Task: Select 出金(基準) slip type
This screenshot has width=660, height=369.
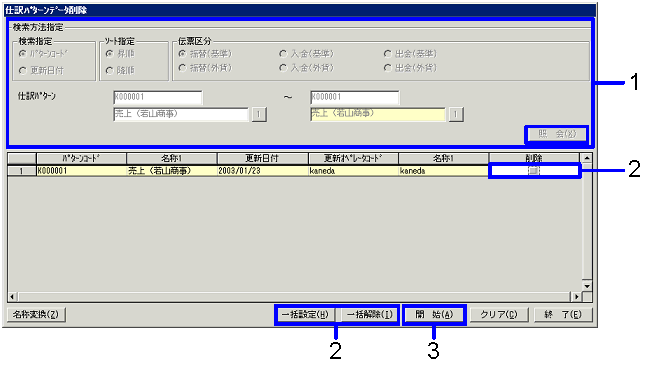Action: pyautogui.click(x=387, y=54)
